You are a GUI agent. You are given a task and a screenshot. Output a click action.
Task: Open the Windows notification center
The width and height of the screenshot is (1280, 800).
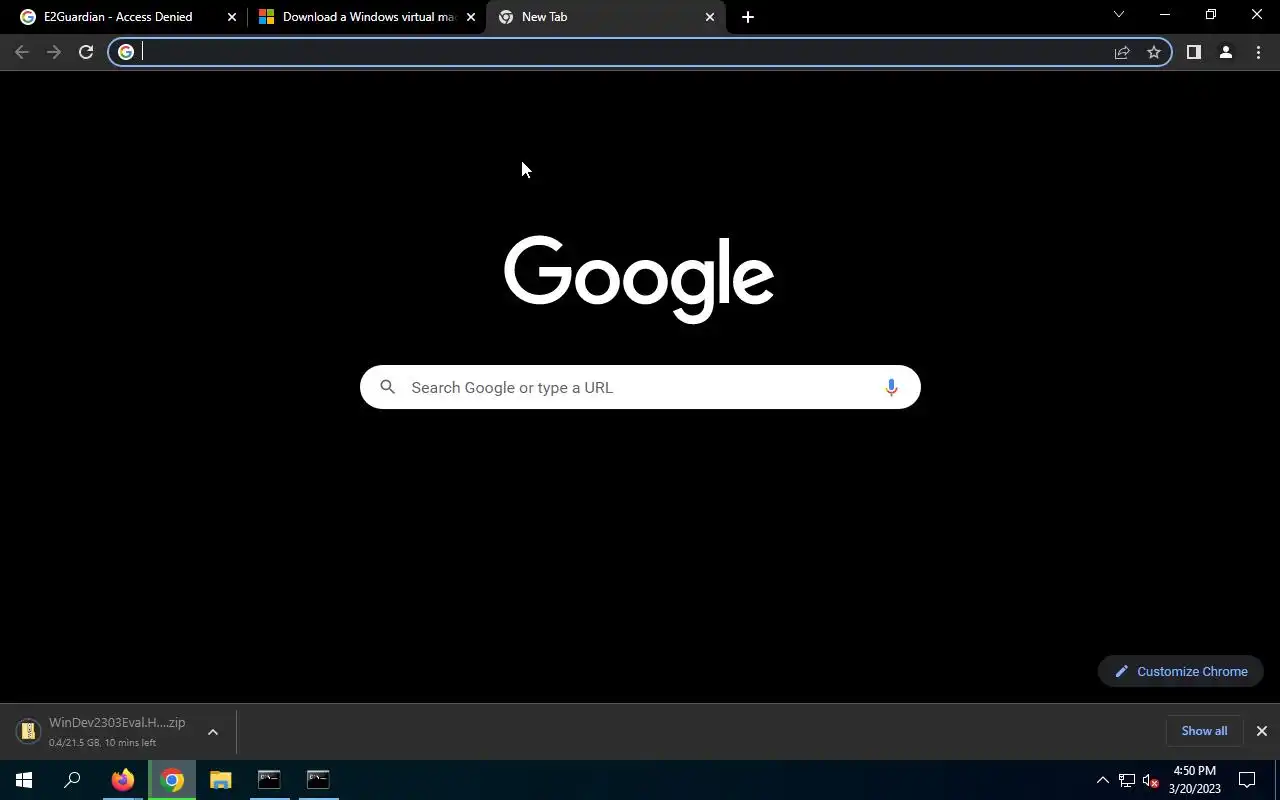click(x=1247, y=780)
